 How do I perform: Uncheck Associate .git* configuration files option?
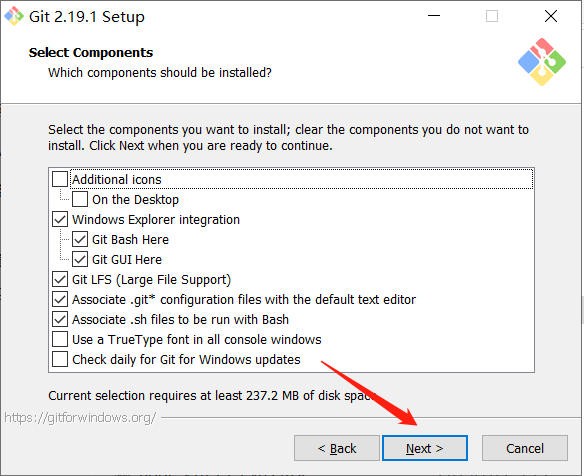point(60,299)
